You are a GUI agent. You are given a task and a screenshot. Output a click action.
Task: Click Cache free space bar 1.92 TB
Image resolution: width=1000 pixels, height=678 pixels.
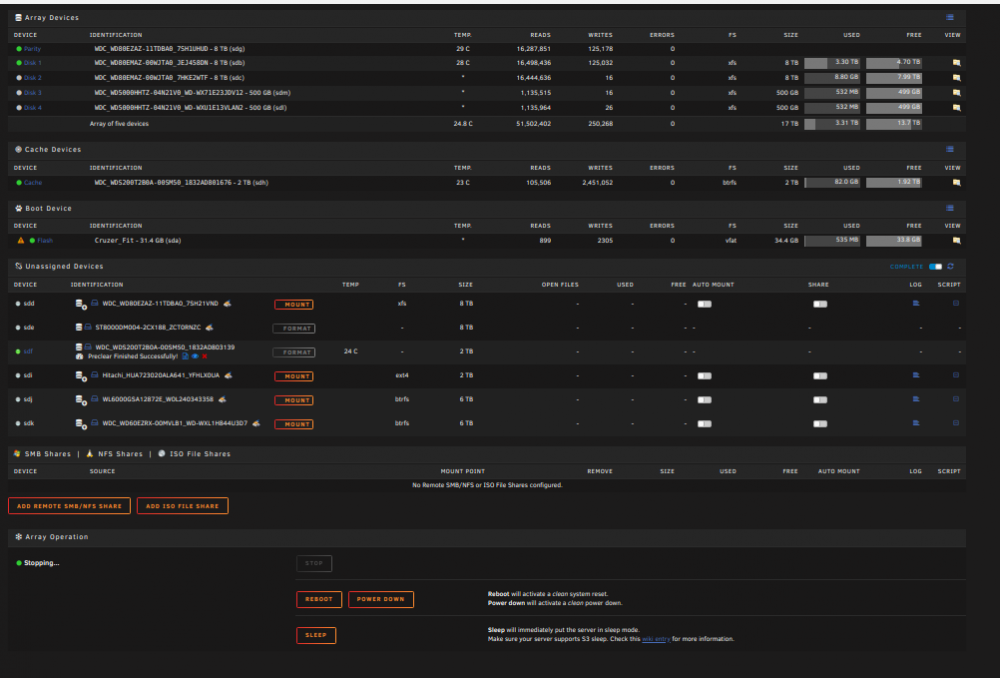click(893, 182)
